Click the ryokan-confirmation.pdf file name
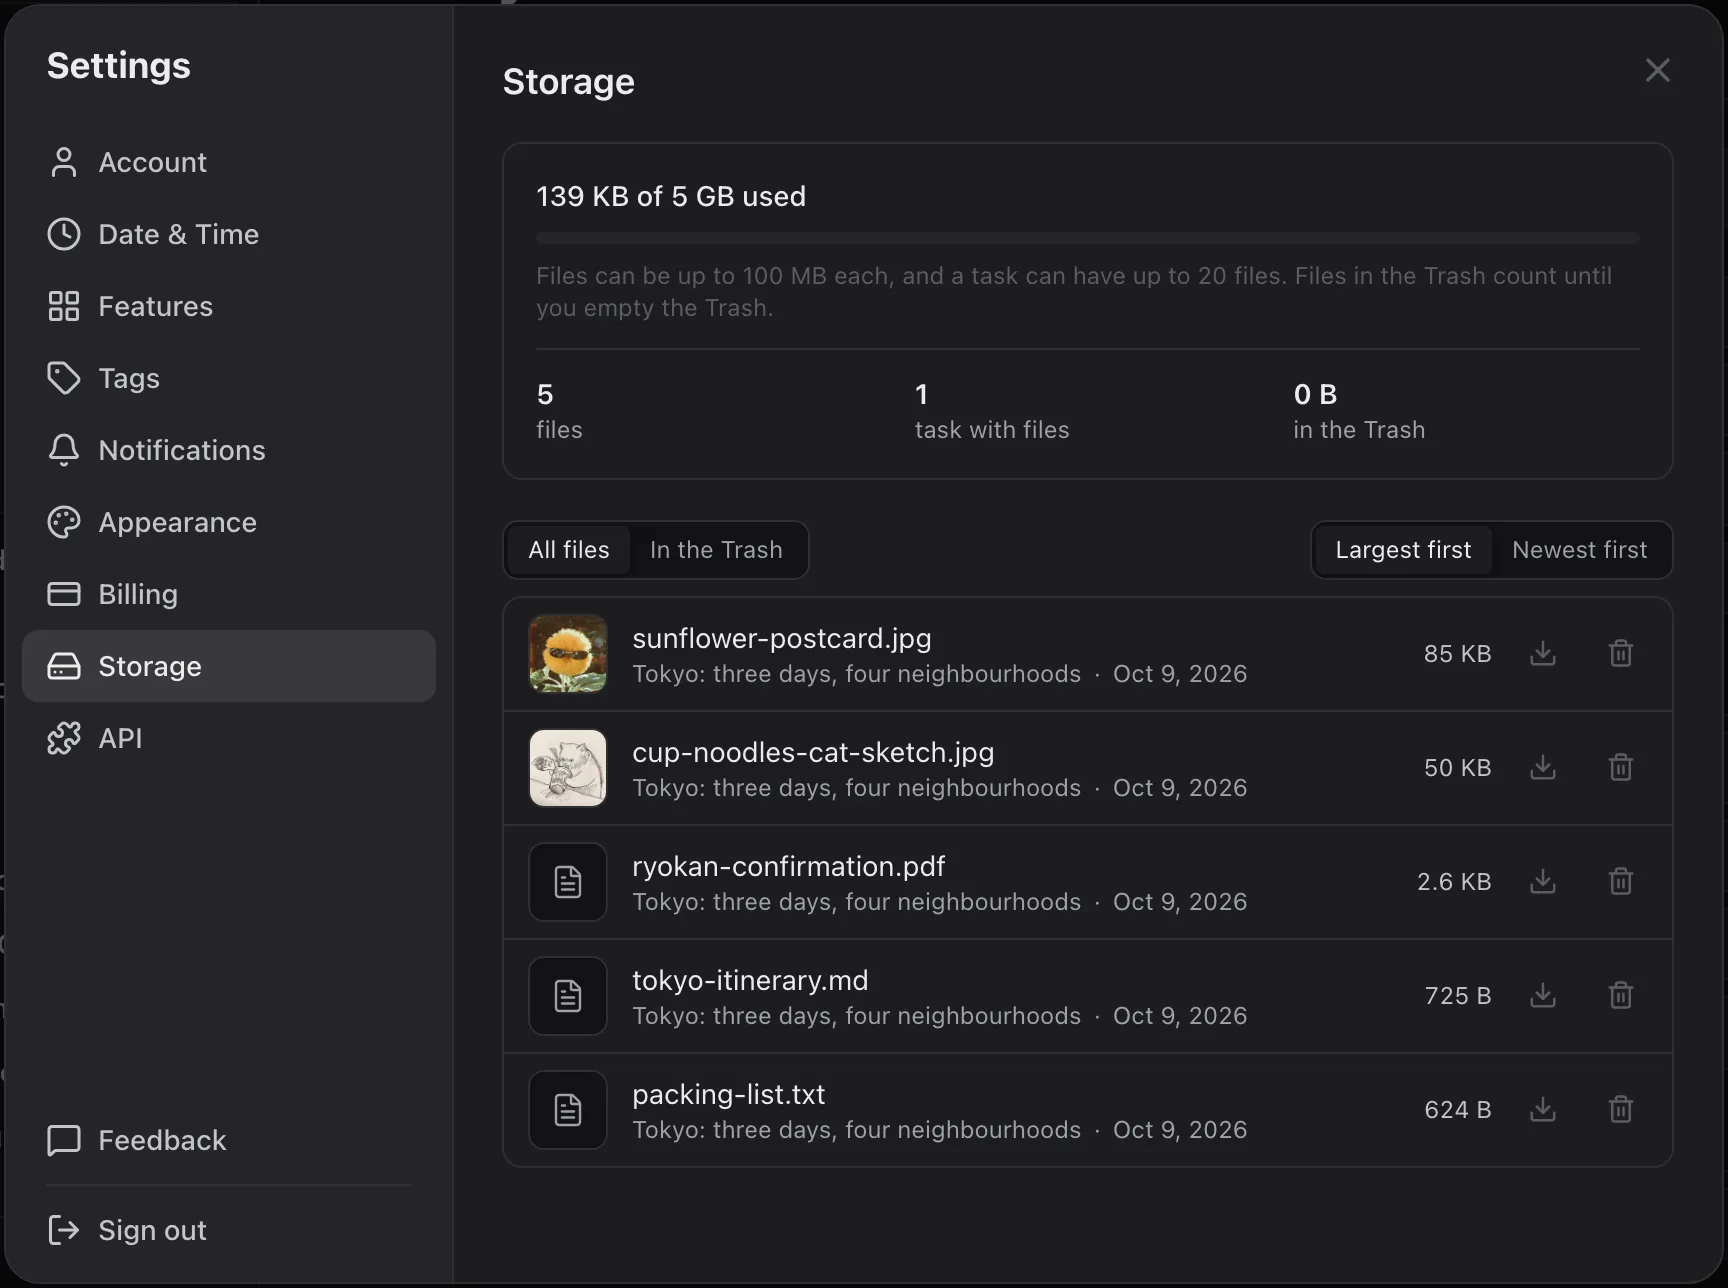1728x1288 pixels. pos(789,866)
